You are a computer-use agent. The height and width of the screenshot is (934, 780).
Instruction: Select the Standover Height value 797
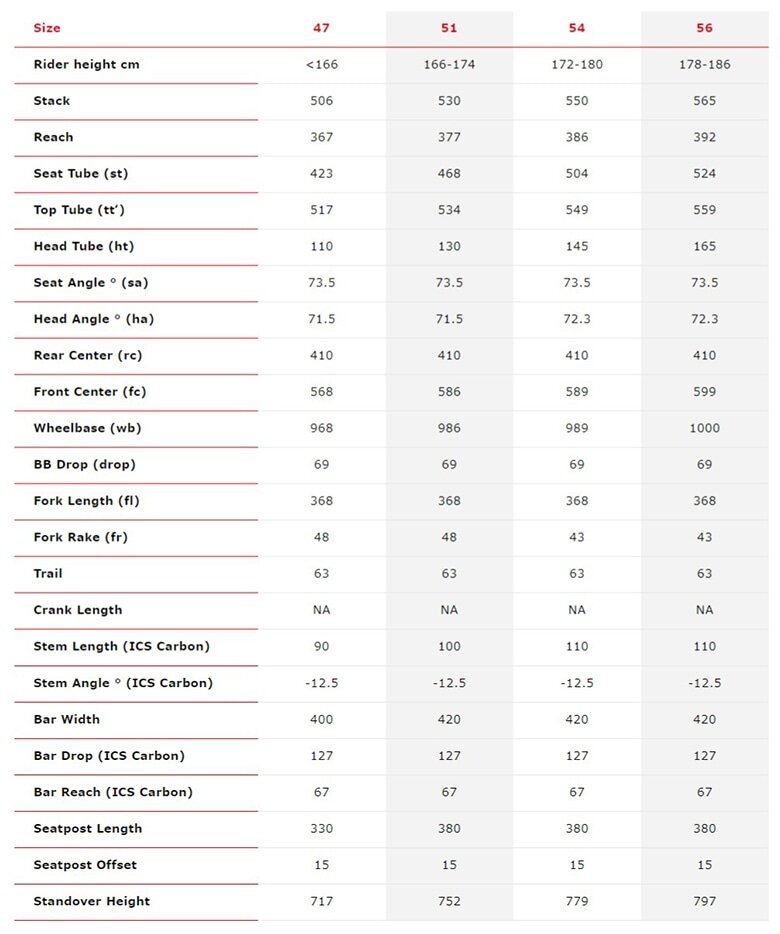(705, 902)
